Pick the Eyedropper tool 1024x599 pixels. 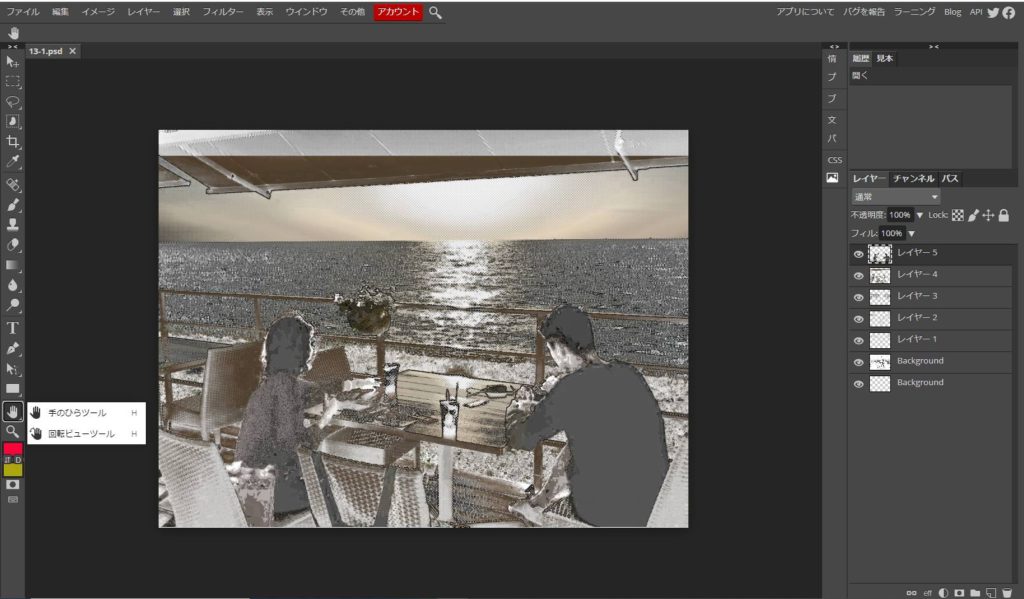click(13, 162)
